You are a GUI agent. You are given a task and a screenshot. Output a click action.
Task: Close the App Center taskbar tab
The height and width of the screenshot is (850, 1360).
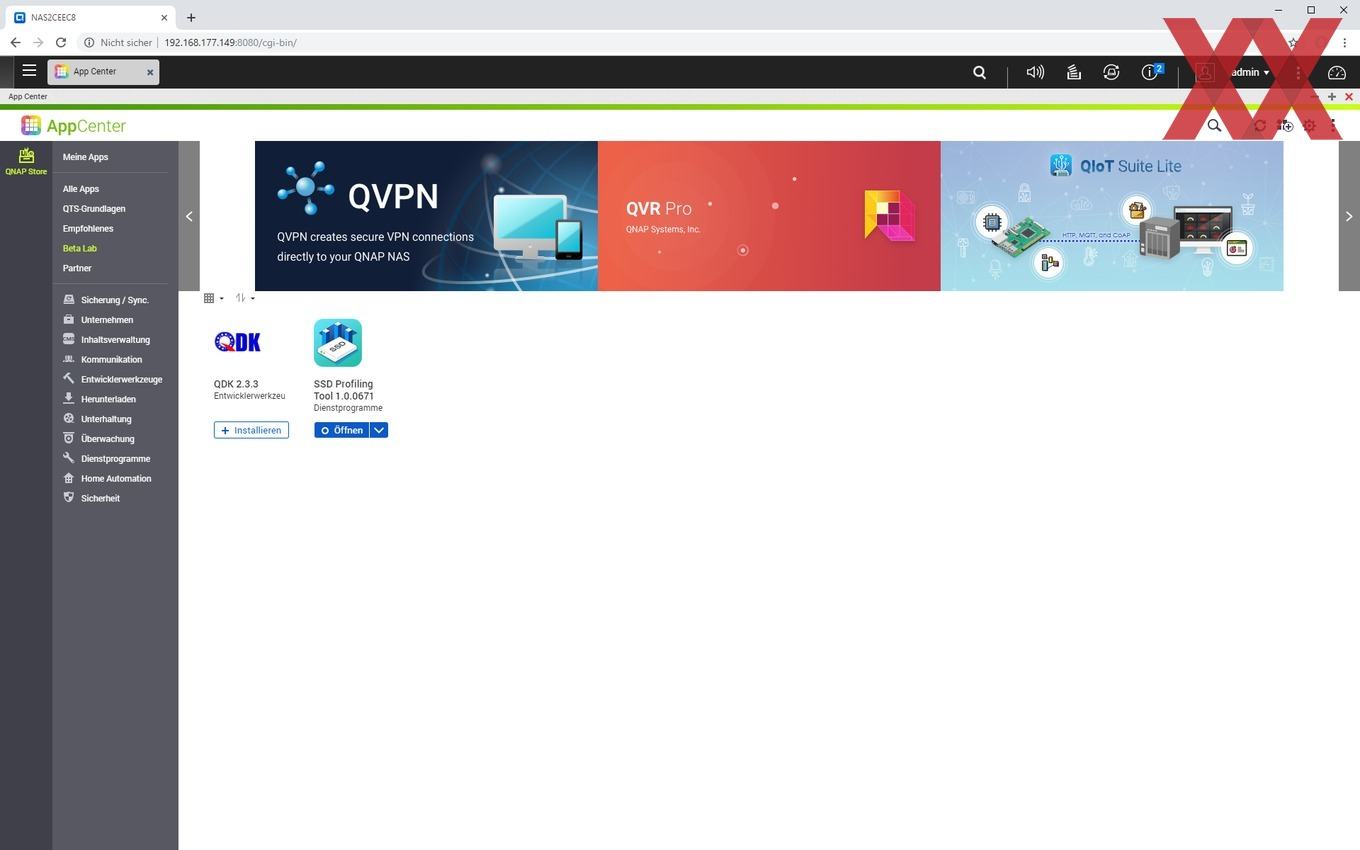pyautogui.click(x=150, y=72)
